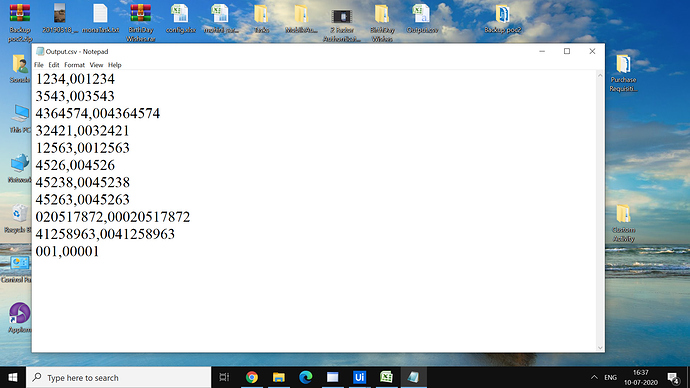
Task: Open the File menu in Notepad
Action: (39, 65)
